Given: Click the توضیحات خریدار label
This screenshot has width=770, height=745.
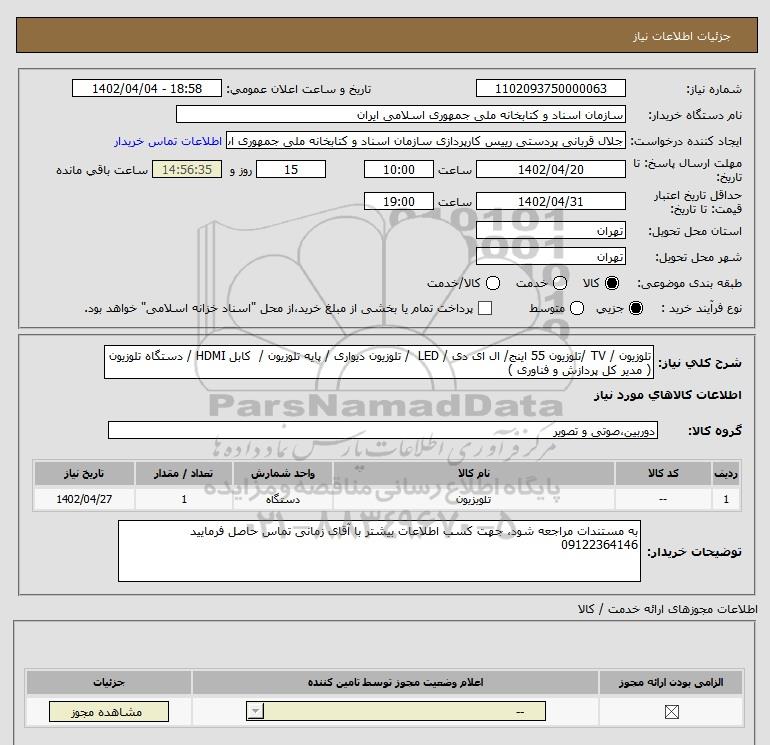Looking at the screenshot, I should click(x=694, y=552).
